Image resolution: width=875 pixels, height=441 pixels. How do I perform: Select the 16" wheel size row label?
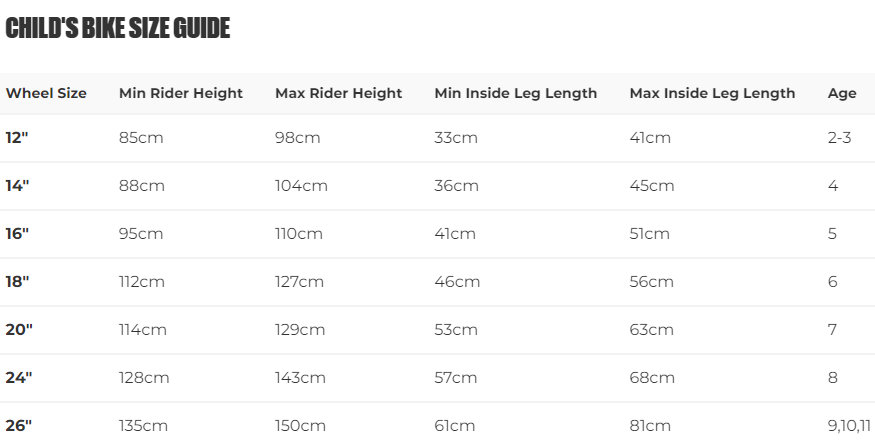click(17, 234)
